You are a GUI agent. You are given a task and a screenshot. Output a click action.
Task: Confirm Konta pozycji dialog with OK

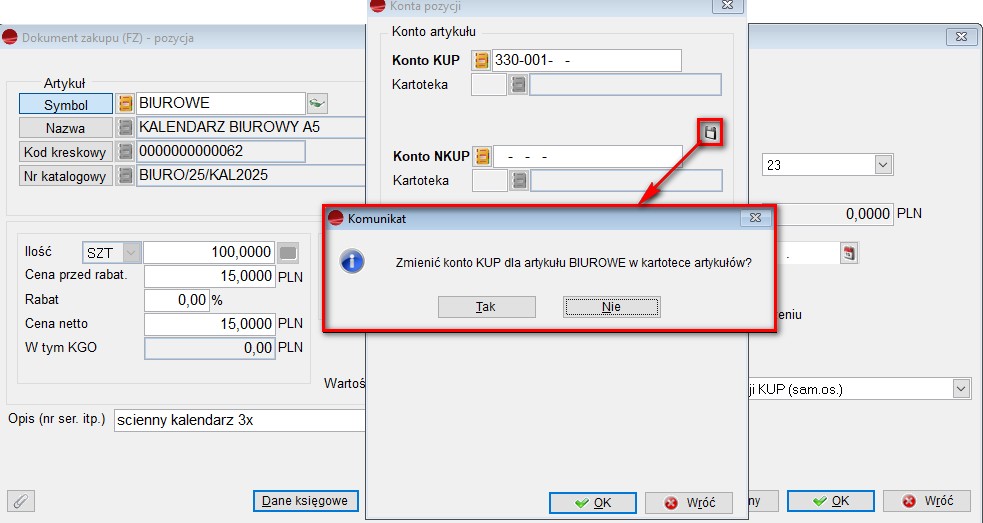(593, 502)
